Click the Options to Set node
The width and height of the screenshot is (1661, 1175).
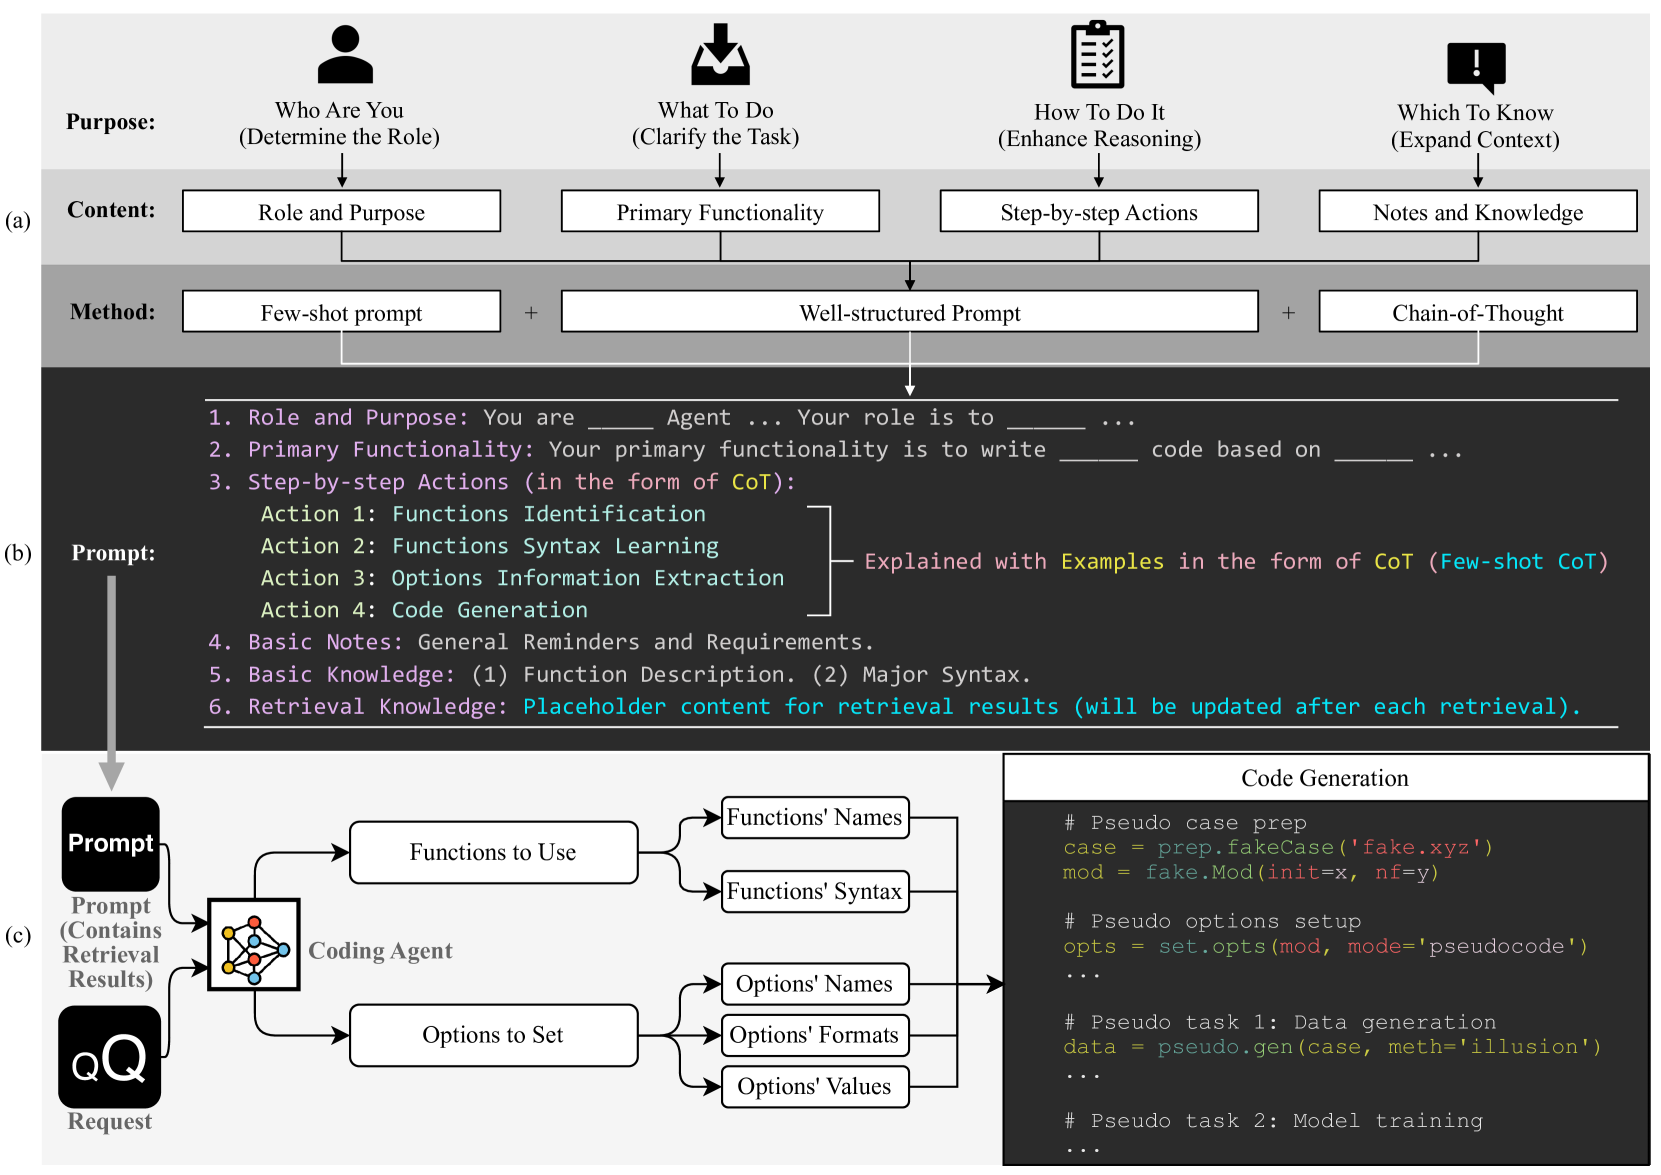[x=493, y=1035]
